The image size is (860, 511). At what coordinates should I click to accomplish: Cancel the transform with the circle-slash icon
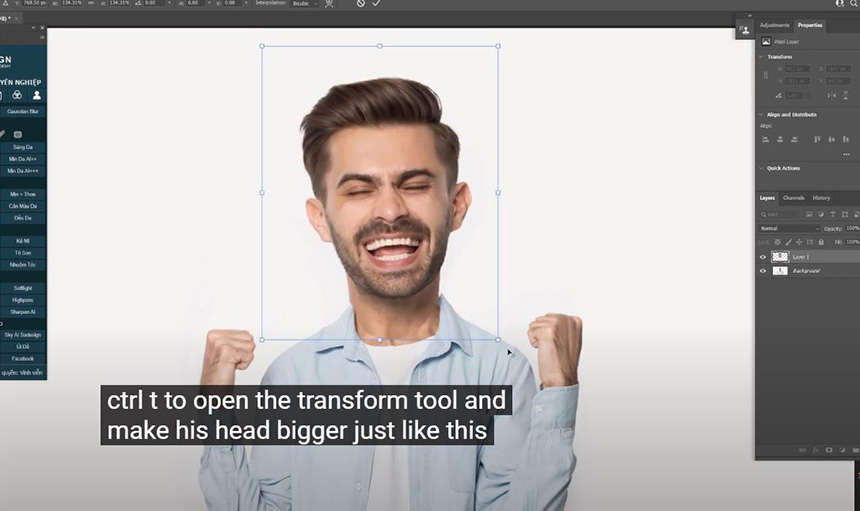tap(361, 4)
